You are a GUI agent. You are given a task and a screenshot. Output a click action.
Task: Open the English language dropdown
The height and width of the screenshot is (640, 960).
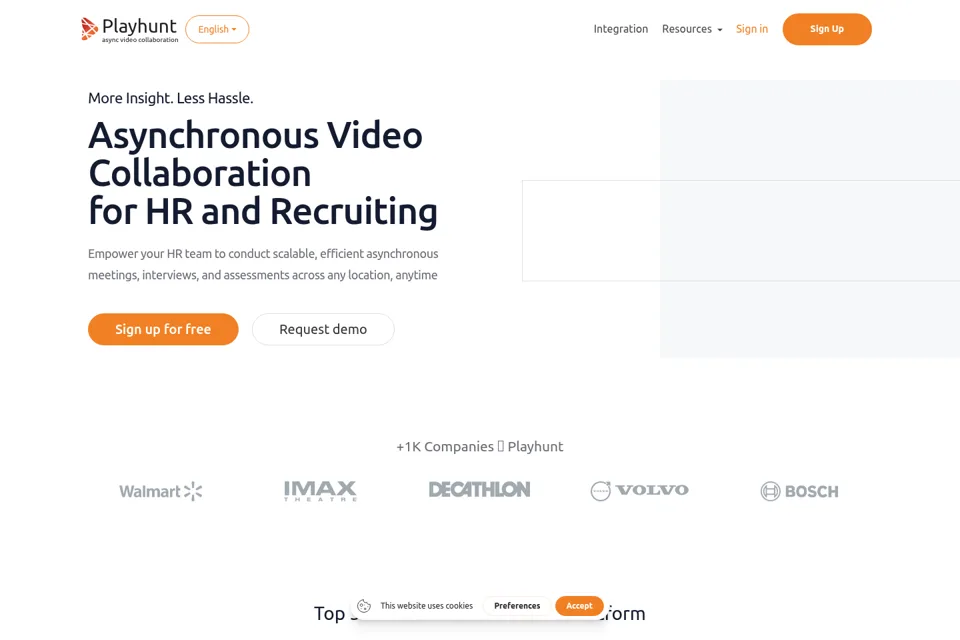[x=217, y=29]
